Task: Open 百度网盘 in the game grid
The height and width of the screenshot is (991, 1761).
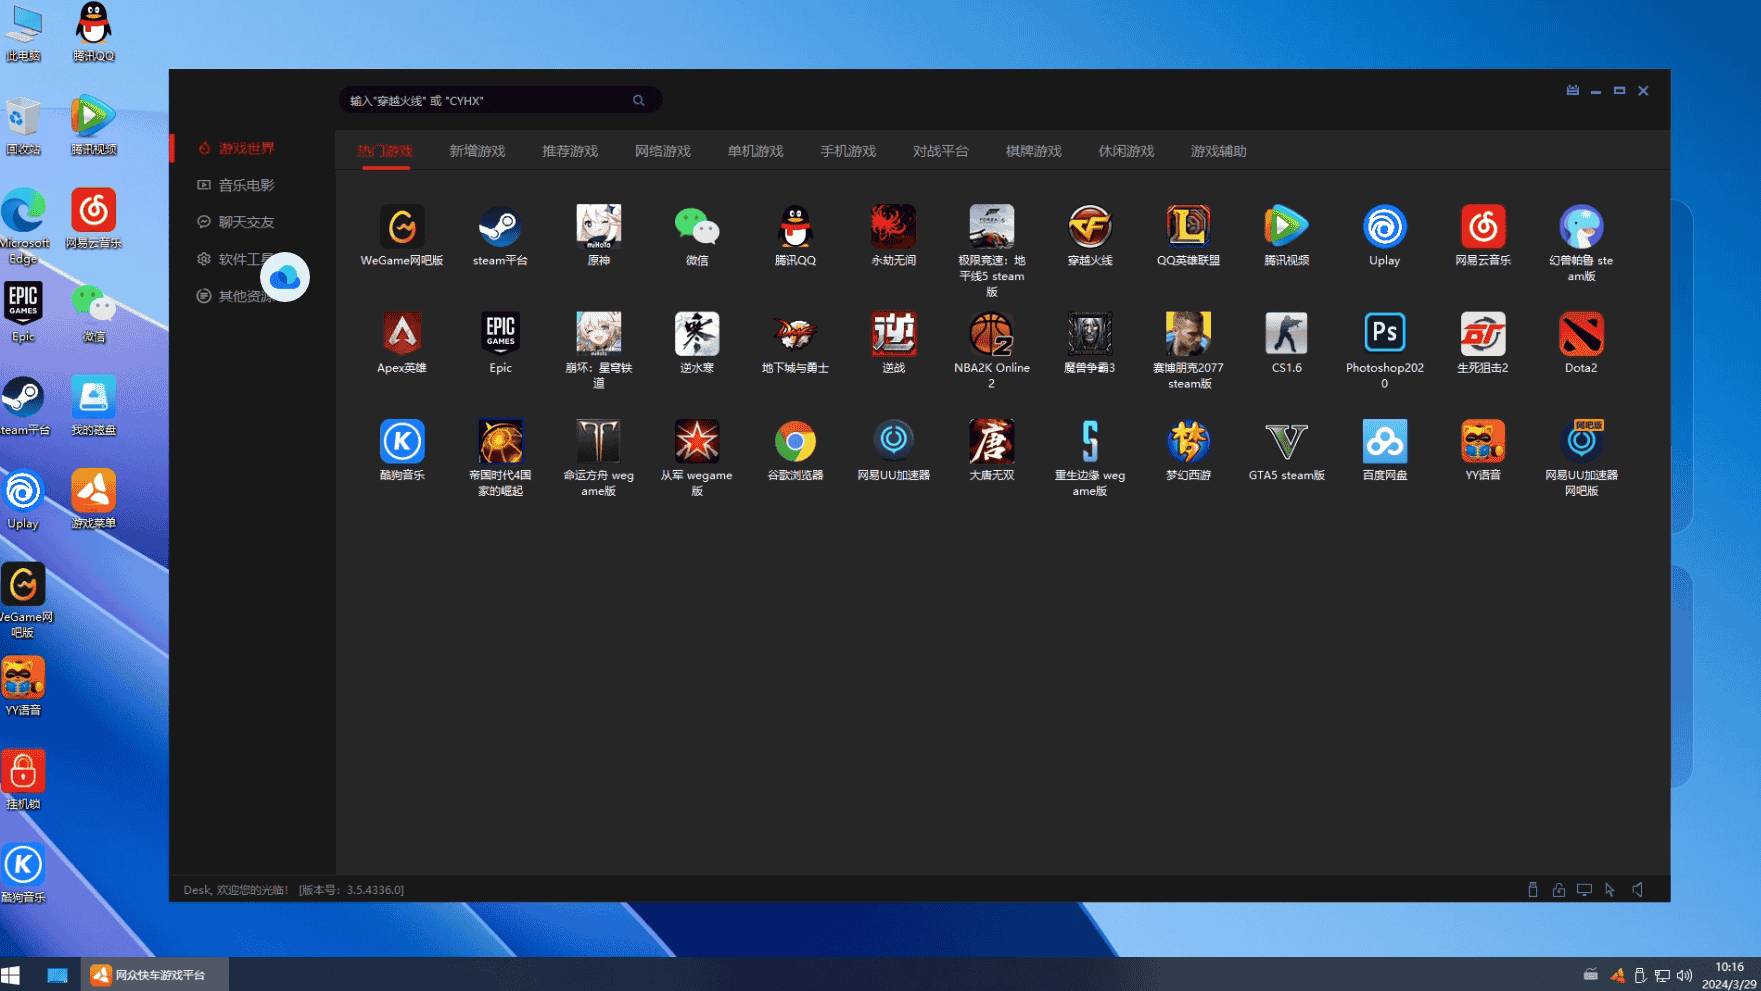Action: click(x=1384, y=442)
